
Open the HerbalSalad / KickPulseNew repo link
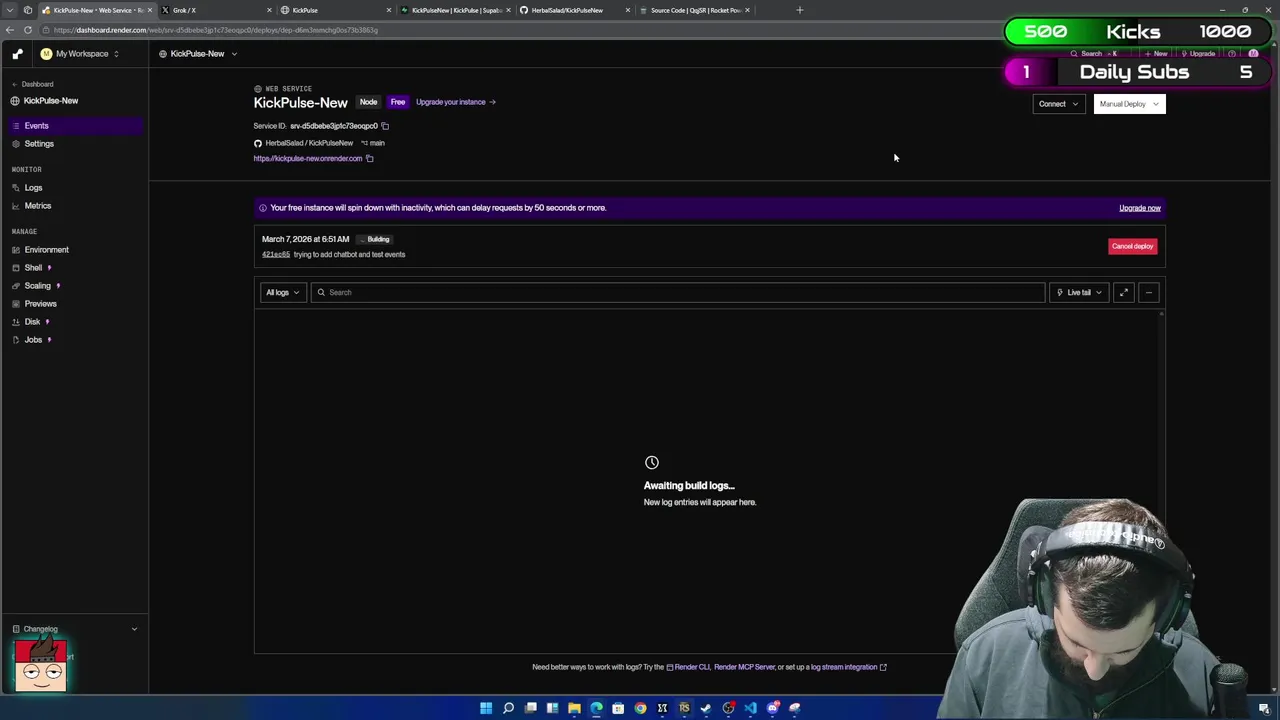[309, 143]
